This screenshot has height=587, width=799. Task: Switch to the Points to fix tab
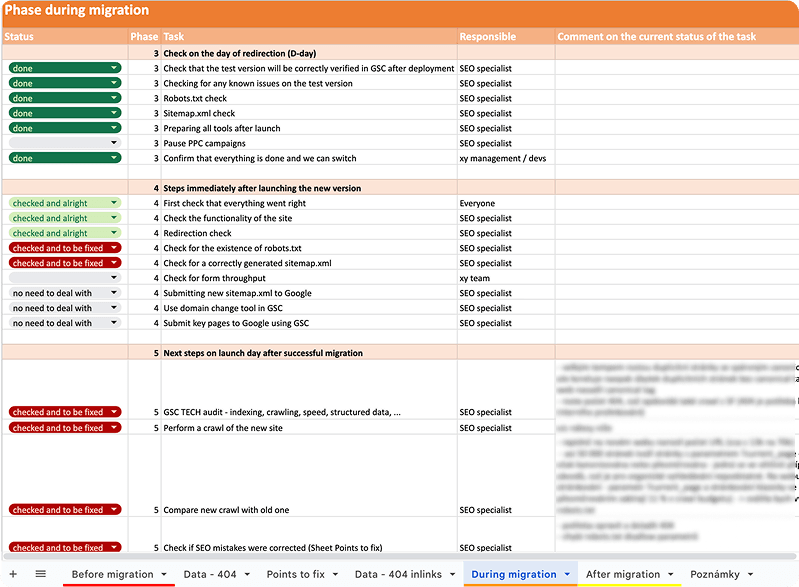295,574
